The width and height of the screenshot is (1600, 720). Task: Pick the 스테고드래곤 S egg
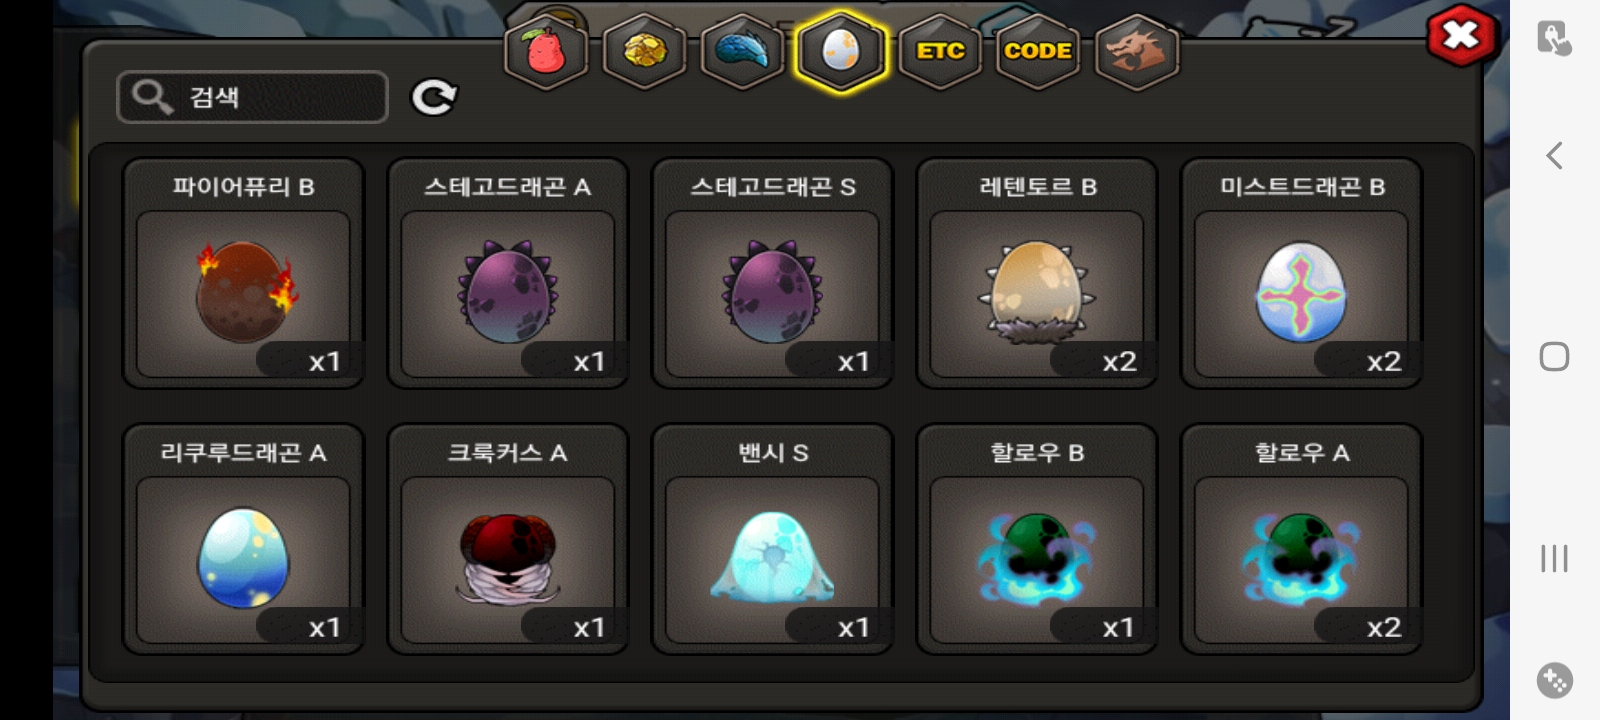pos(772,273)
